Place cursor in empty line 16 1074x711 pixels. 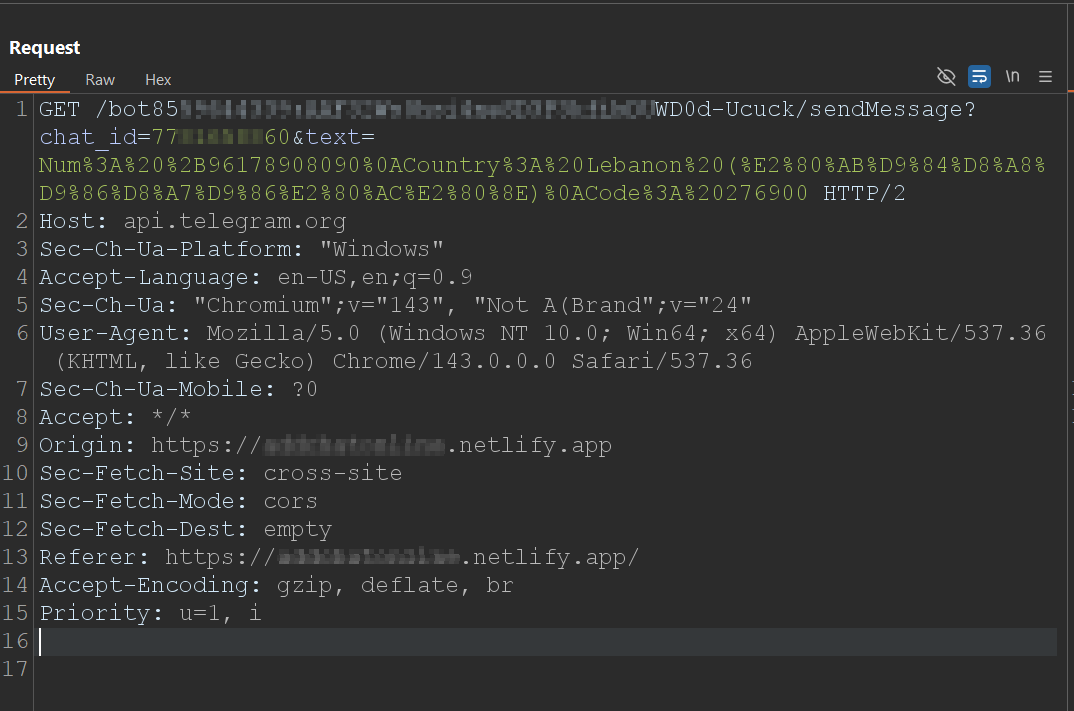(x=547, y=642)
